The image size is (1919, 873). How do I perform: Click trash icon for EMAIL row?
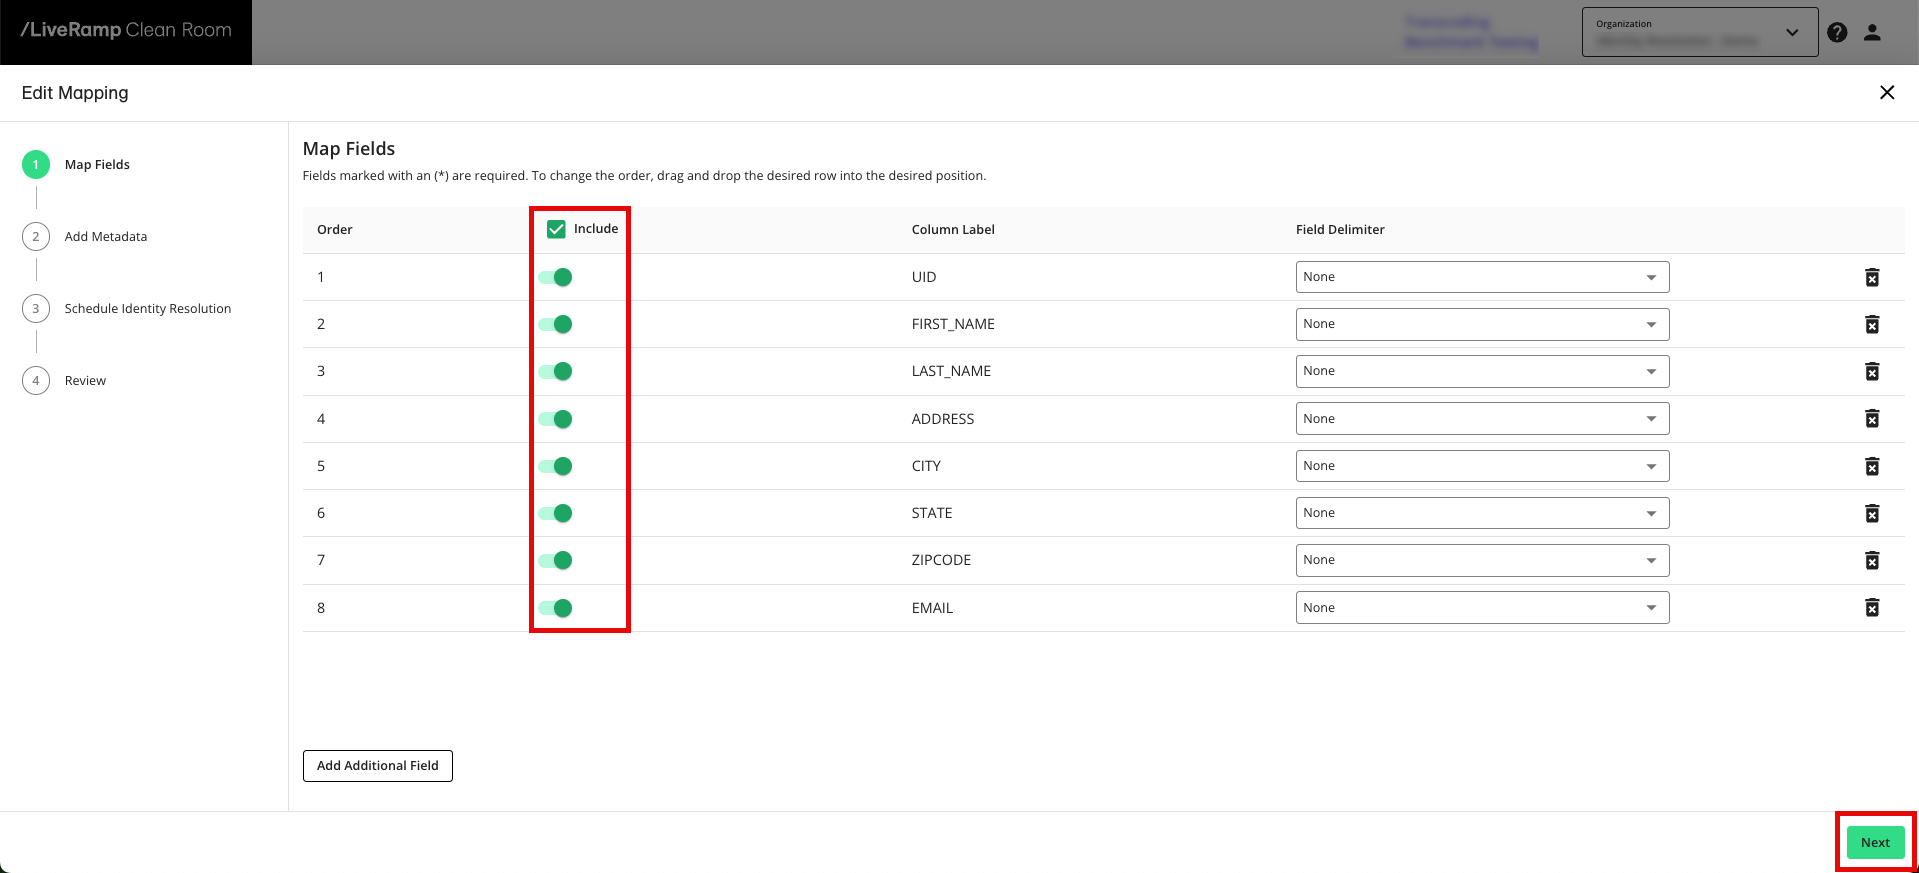pyautogui.click(x=1871, y=608)
